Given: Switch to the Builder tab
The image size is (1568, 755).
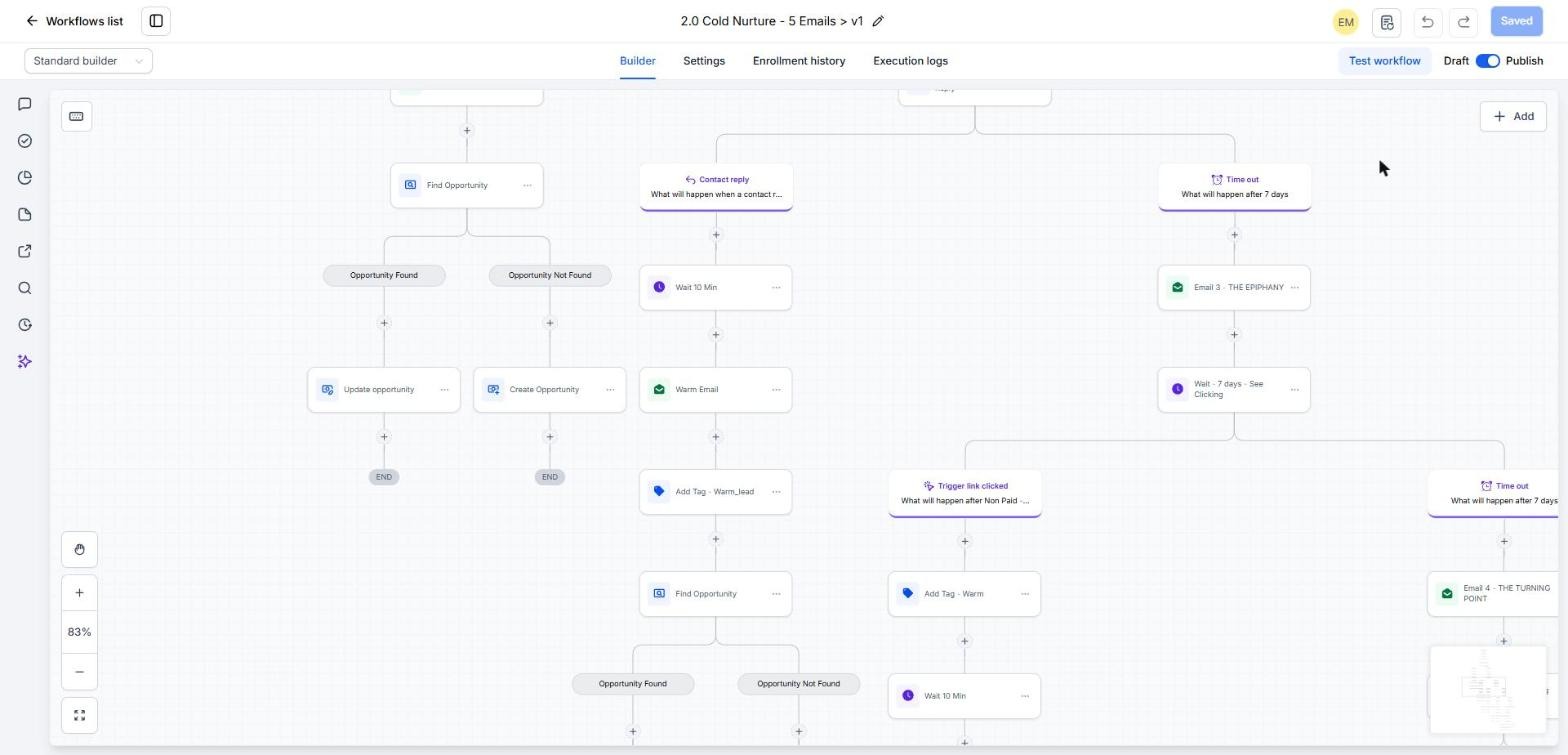Looking at the screenshot, I should click(x=638, y=61).
